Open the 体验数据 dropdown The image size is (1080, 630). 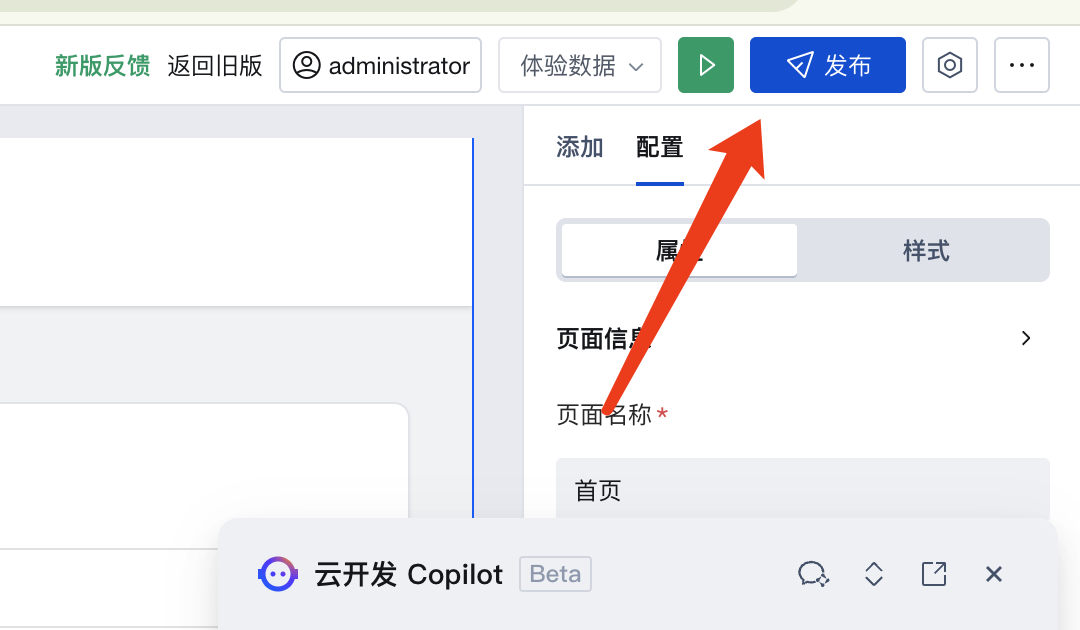[x=580, y=65]
